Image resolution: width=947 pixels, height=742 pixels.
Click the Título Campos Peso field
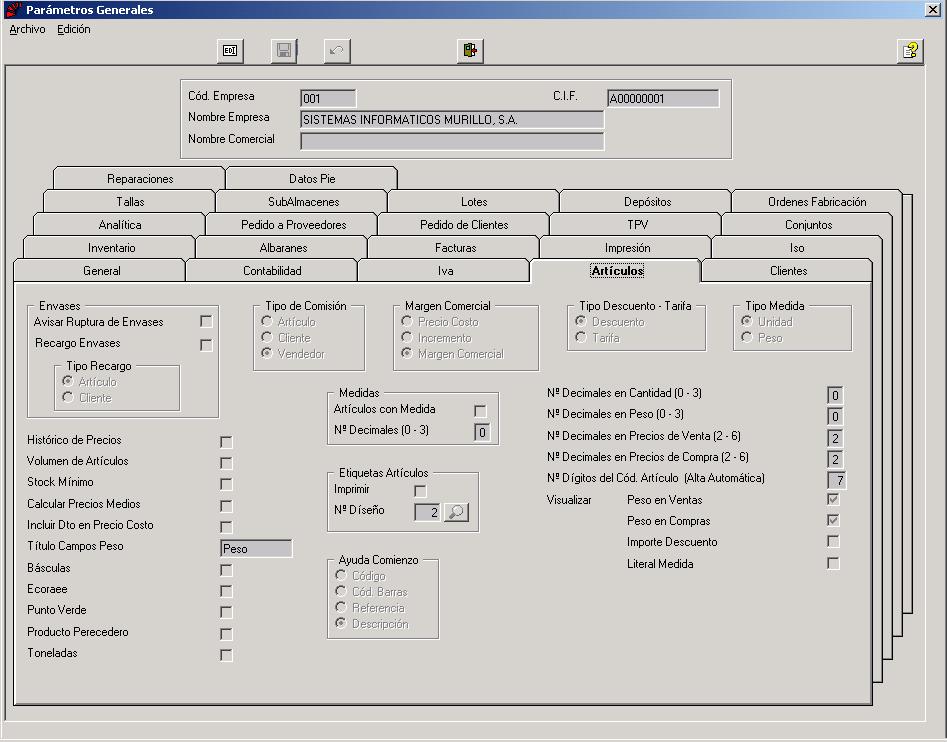256,548
